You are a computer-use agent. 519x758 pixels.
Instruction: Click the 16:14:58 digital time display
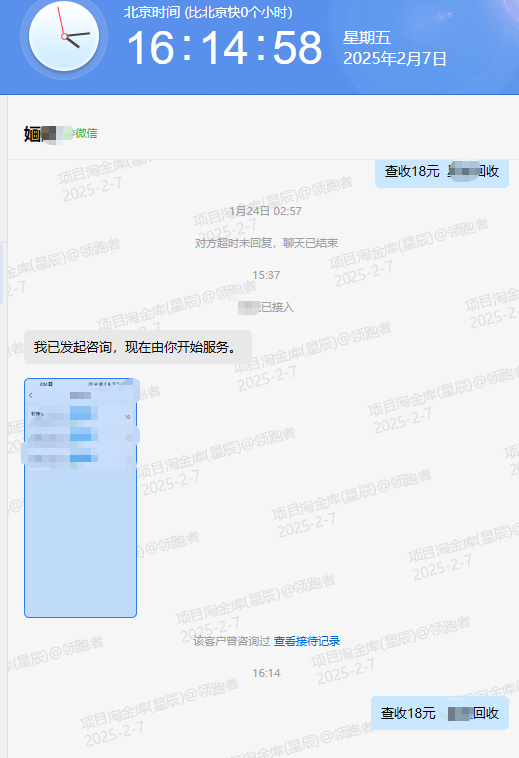coord(224,47)
